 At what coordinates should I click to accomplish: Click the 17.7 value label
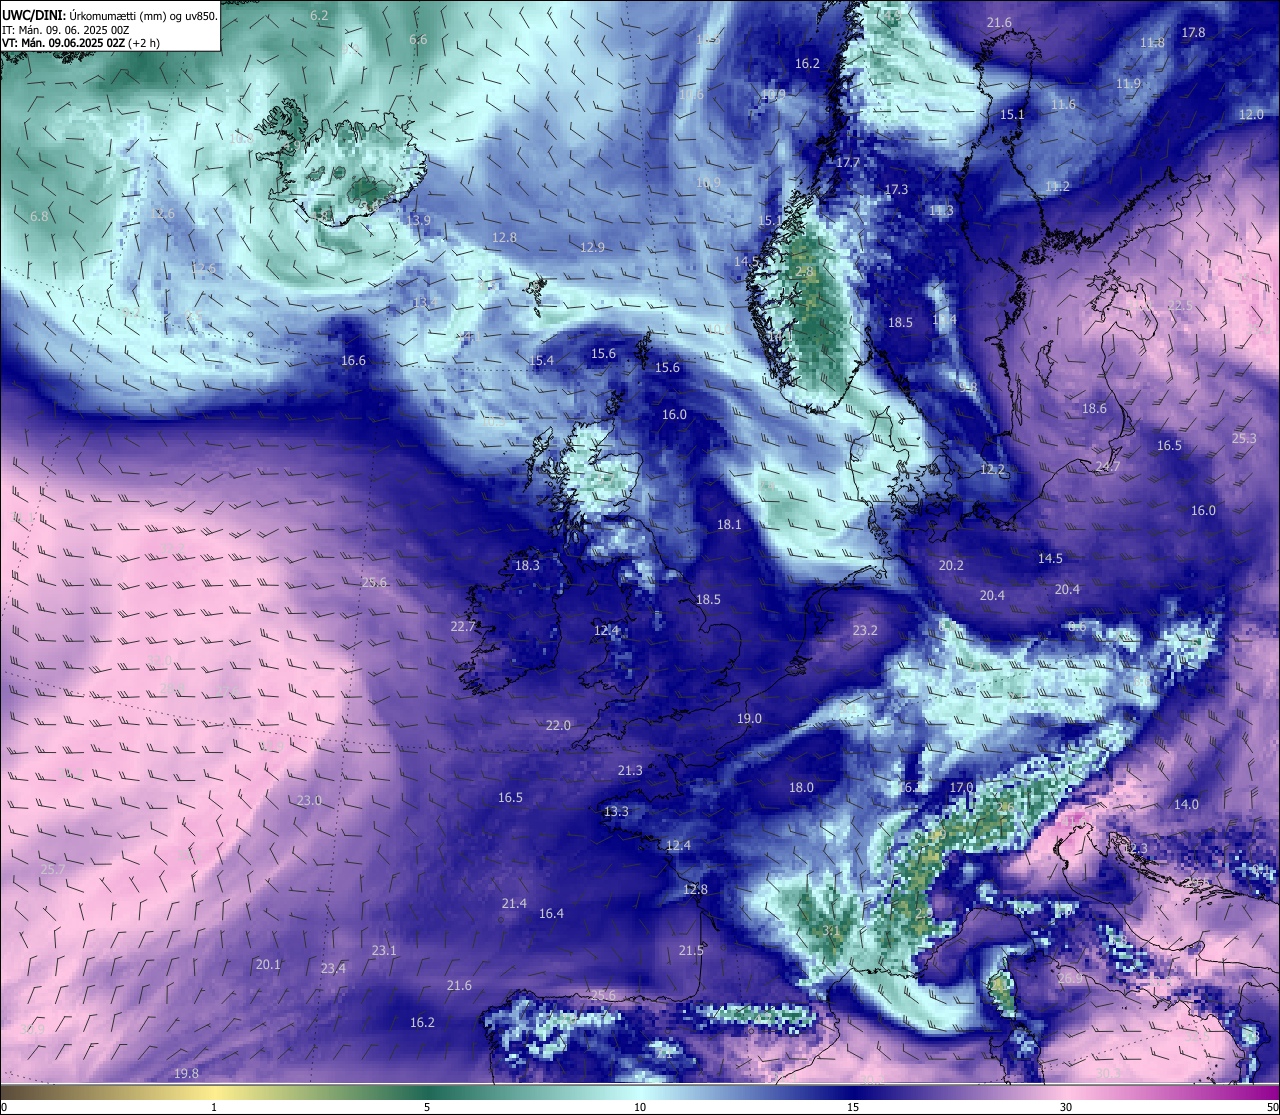point(848,162)
